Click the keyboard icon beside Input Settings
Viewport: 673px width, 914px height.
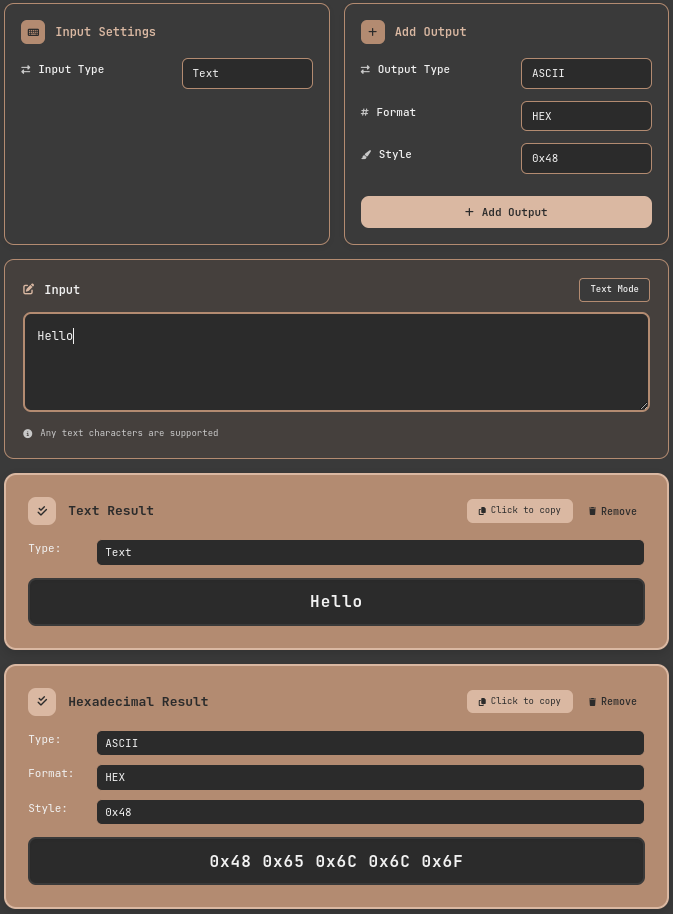(x=33, y=32)
